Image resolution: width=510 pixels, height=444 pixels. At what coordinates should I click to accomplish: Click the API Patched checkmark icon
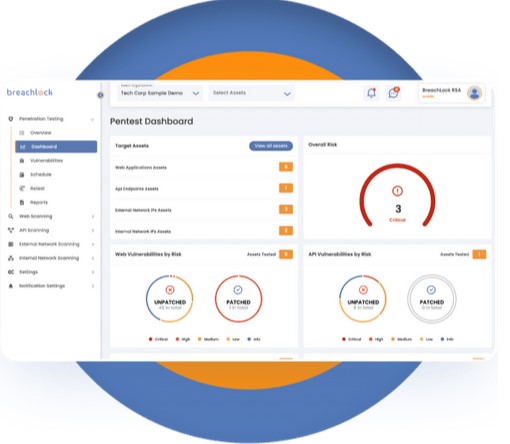click(431, 289)
